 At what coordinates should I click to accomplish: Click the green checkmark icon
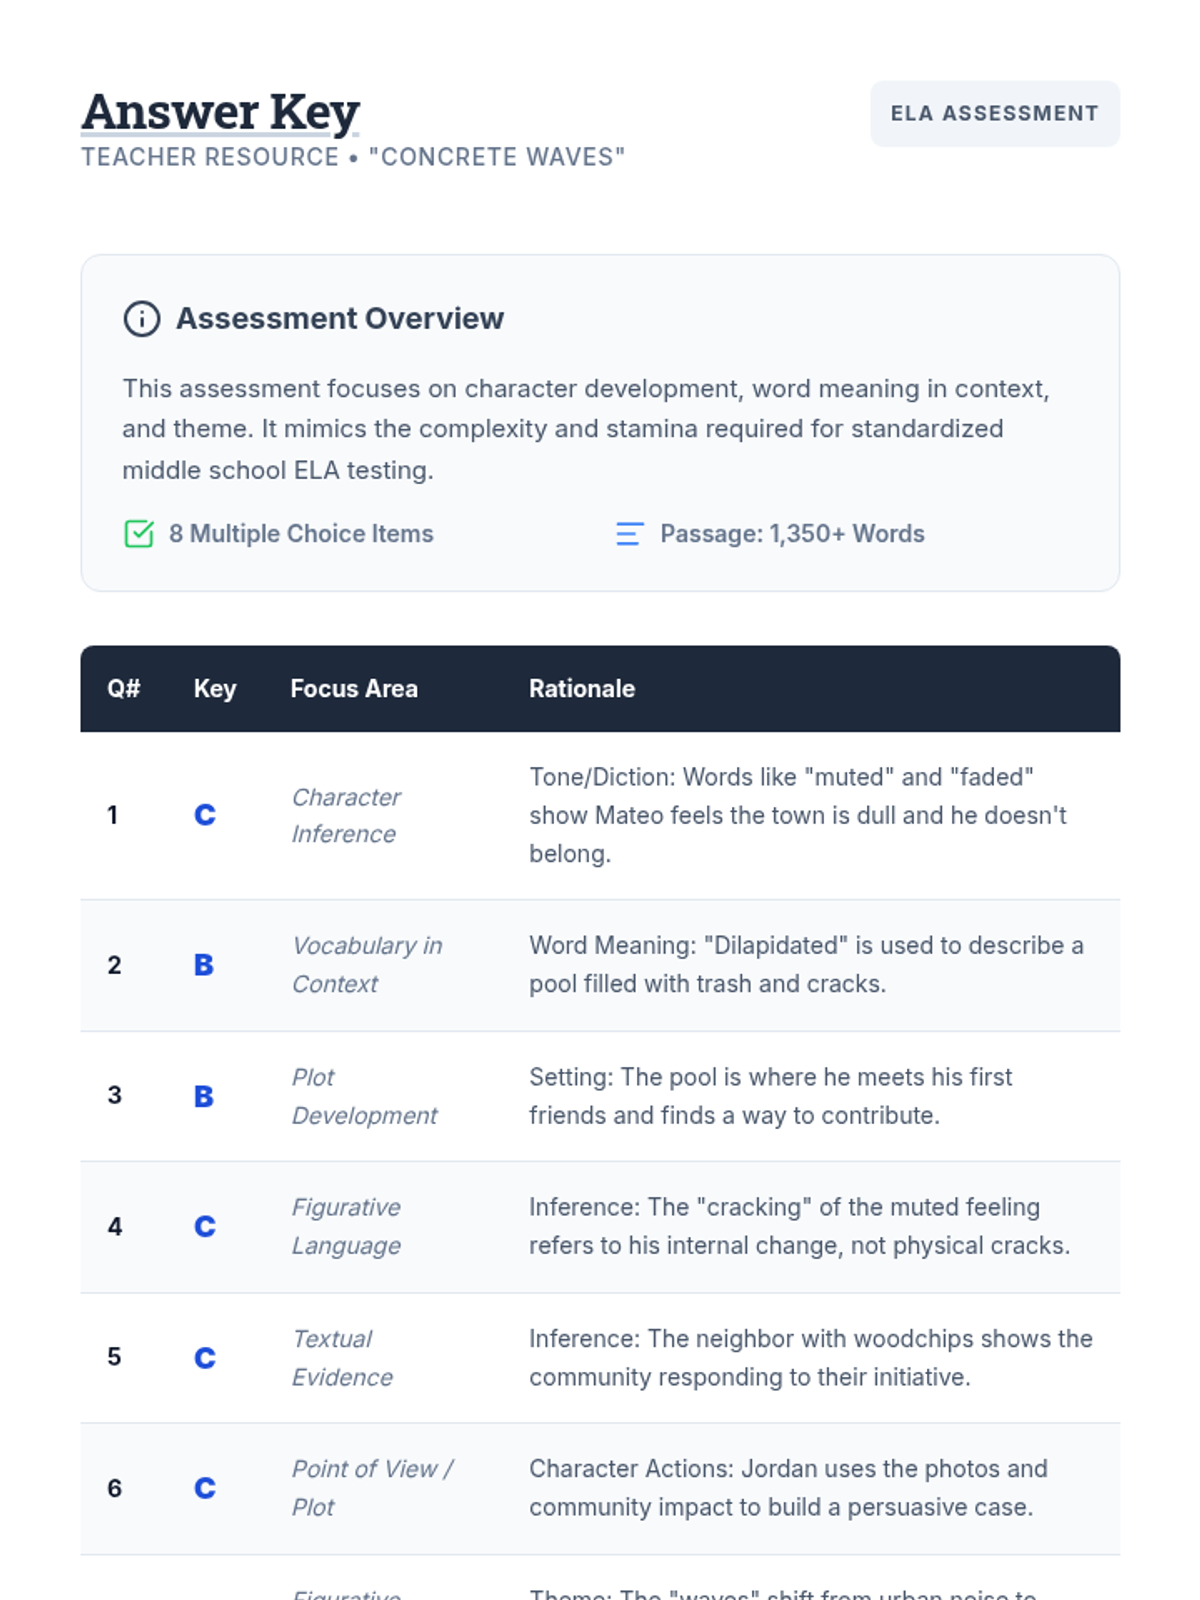click(x=139, y=534)
